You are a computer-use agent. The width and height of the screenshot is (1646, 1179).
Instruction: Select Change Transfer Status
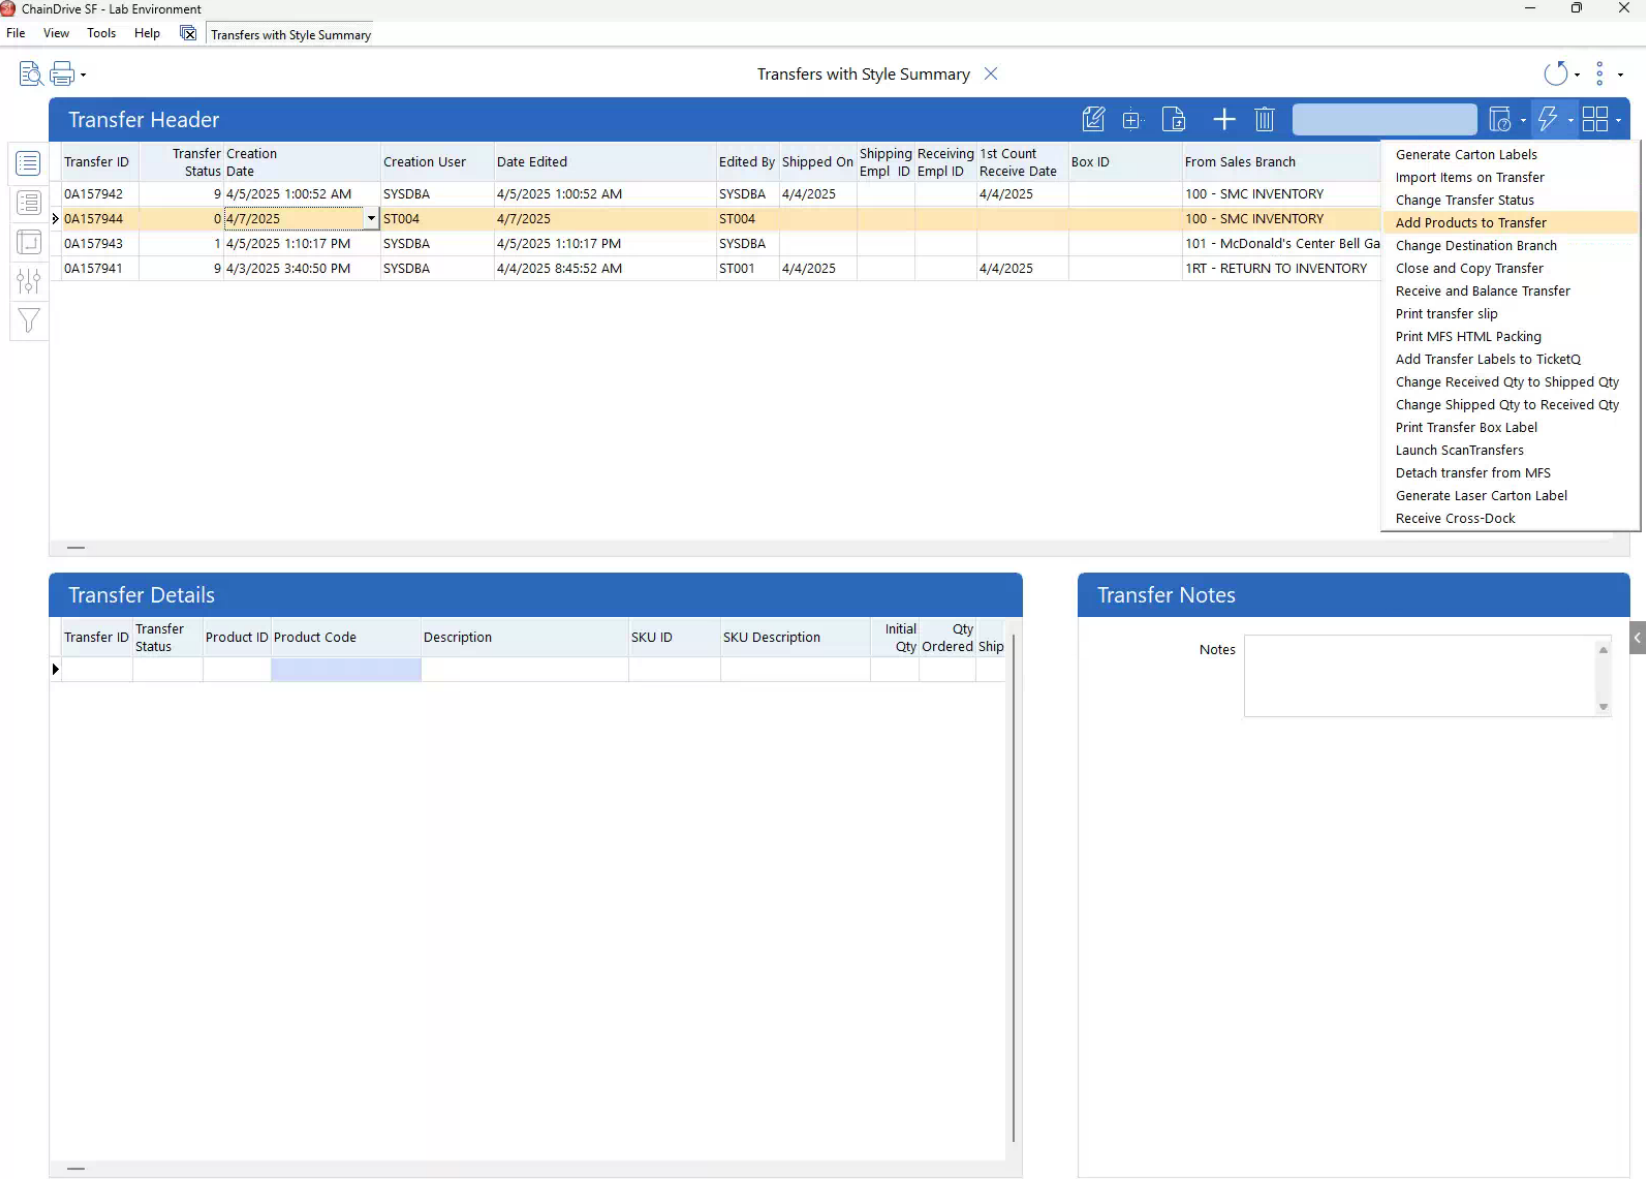[1464, 200]
